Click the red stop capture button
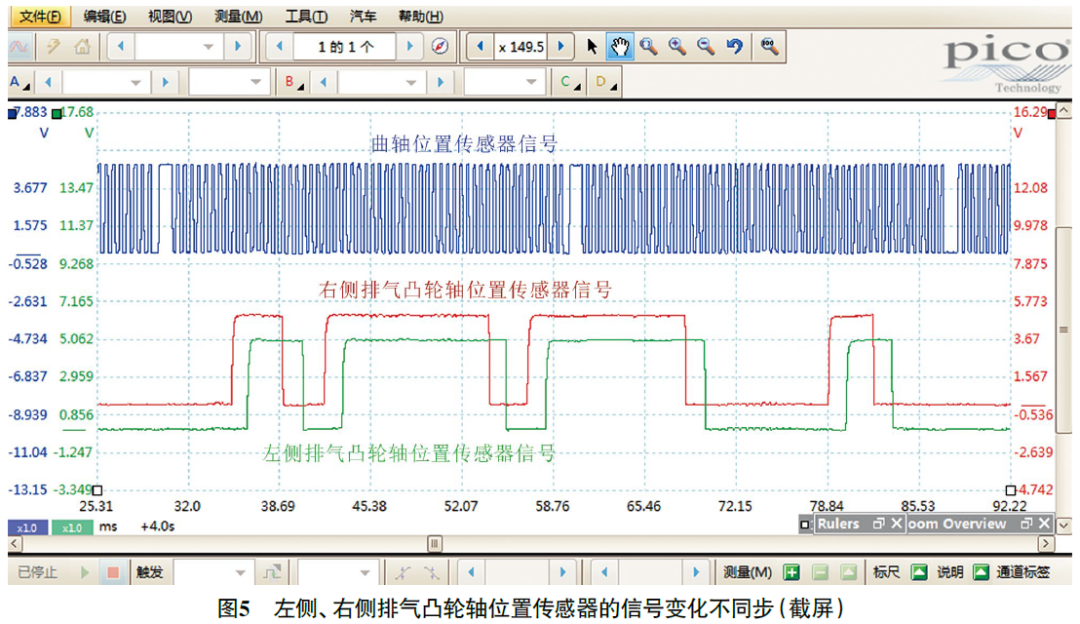The height and width of the screenshot is (624, 1080). coord(113,572)
